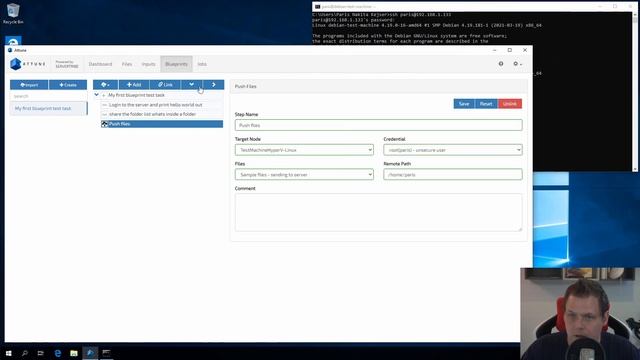Switch to the Jobs tab
This screenshot has height=360, width=640.
[202, 64]
